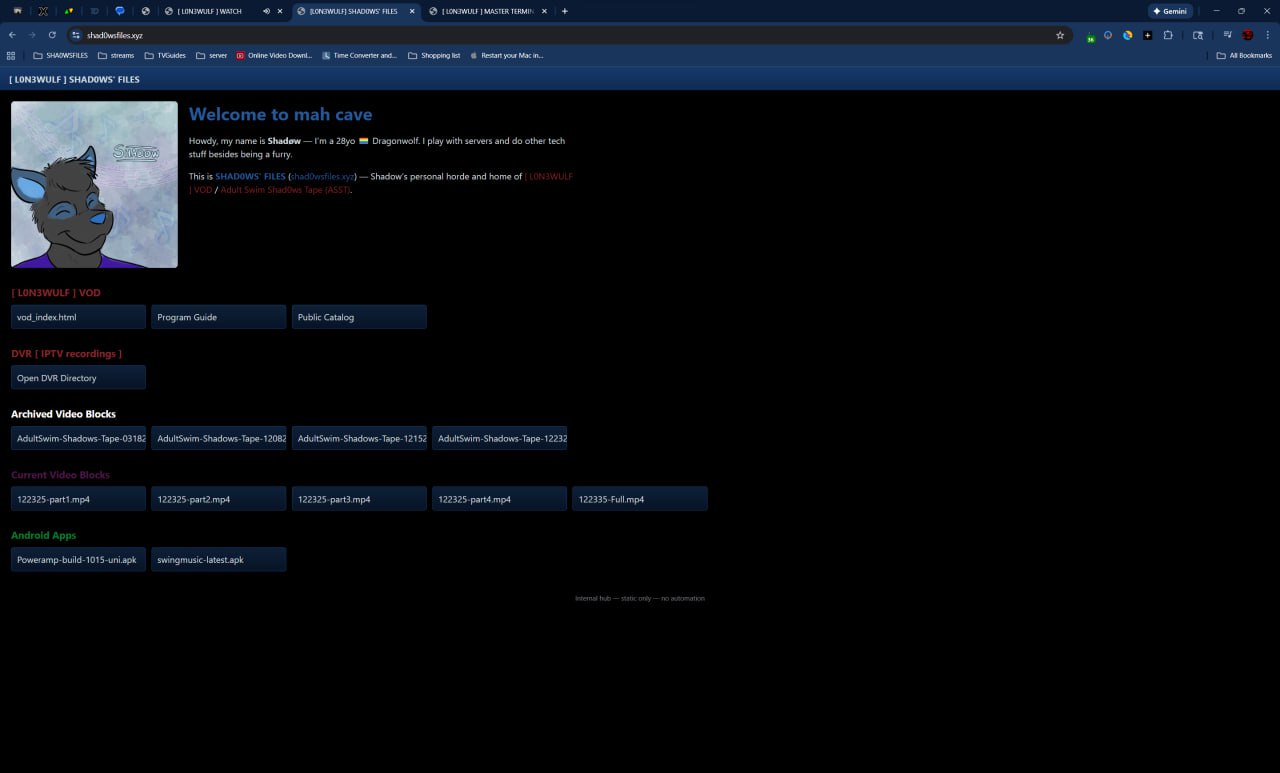Open the Program Guide button
Viewport: 1280px width, 773px height.
click(218, 317)
